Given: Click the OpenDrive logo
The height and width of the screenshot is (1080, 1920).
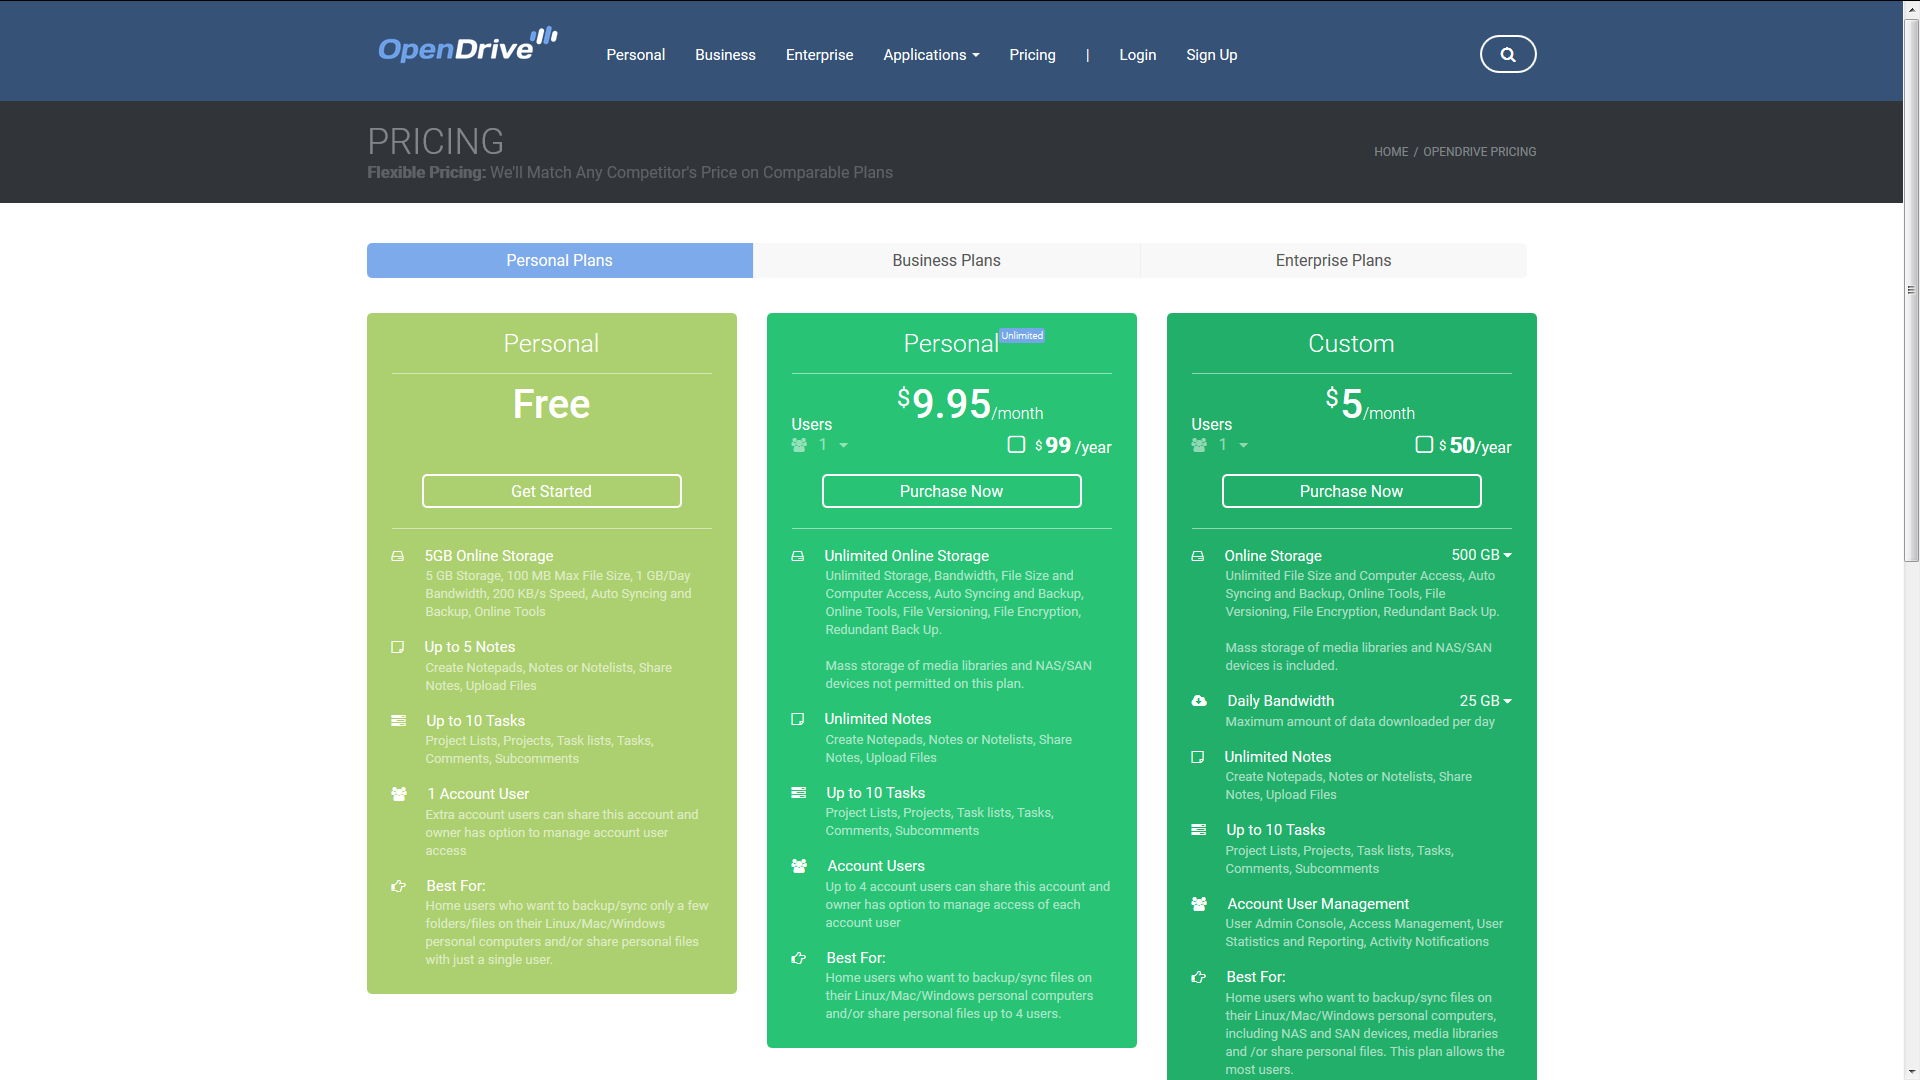Looking at the screenshot, I should click(x=467, y=45).
